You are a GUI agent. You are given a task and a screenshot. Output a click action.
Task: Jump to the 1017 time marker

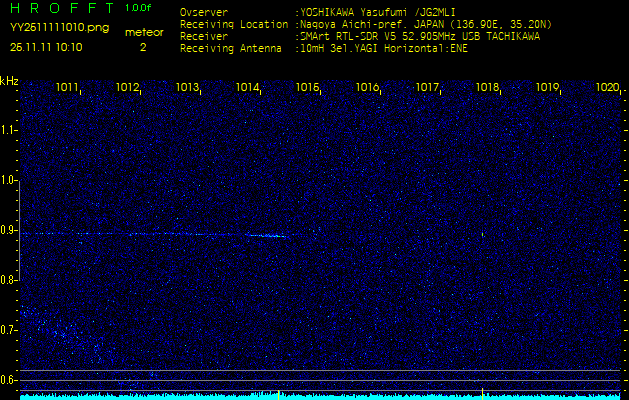tap(428, 88)
